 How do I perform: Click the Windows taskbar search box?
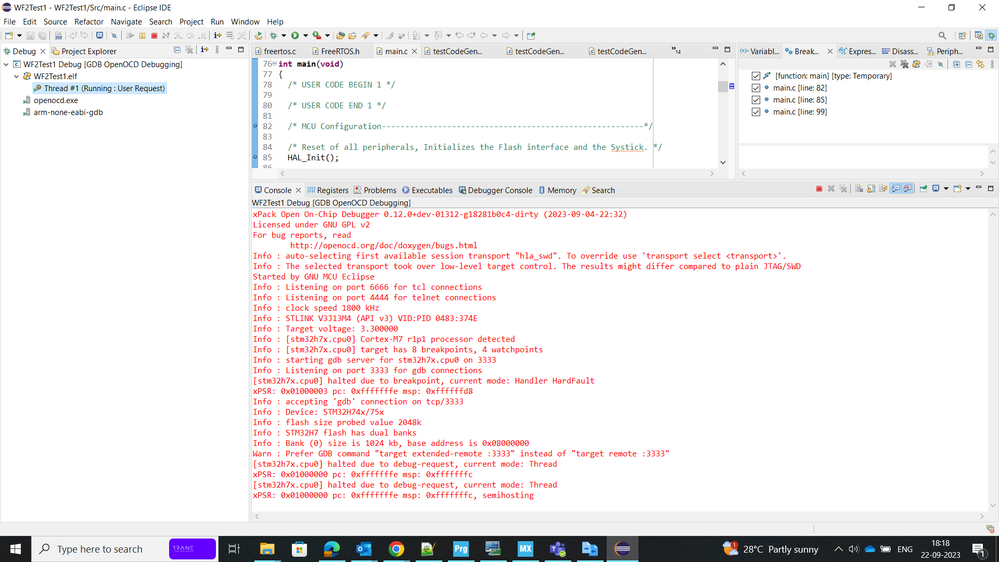(x=99, y=549)
